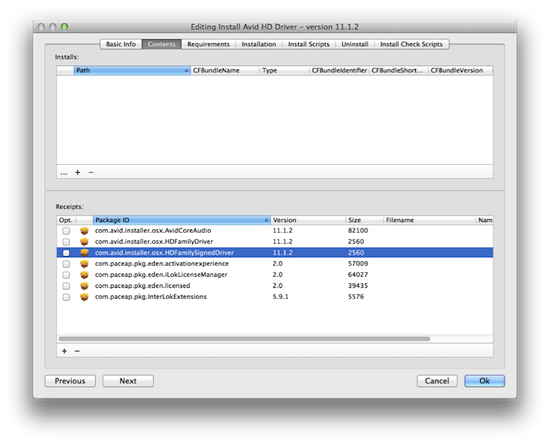Sort Installs by CFBundleName column header

224,70
